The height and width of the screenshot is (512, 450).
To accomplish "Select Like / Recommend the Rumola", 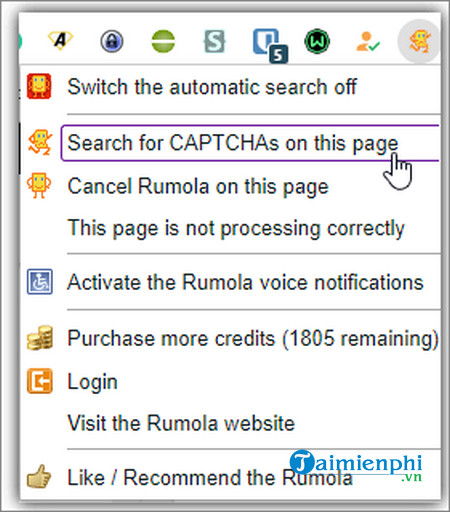I will click(210, 478).
